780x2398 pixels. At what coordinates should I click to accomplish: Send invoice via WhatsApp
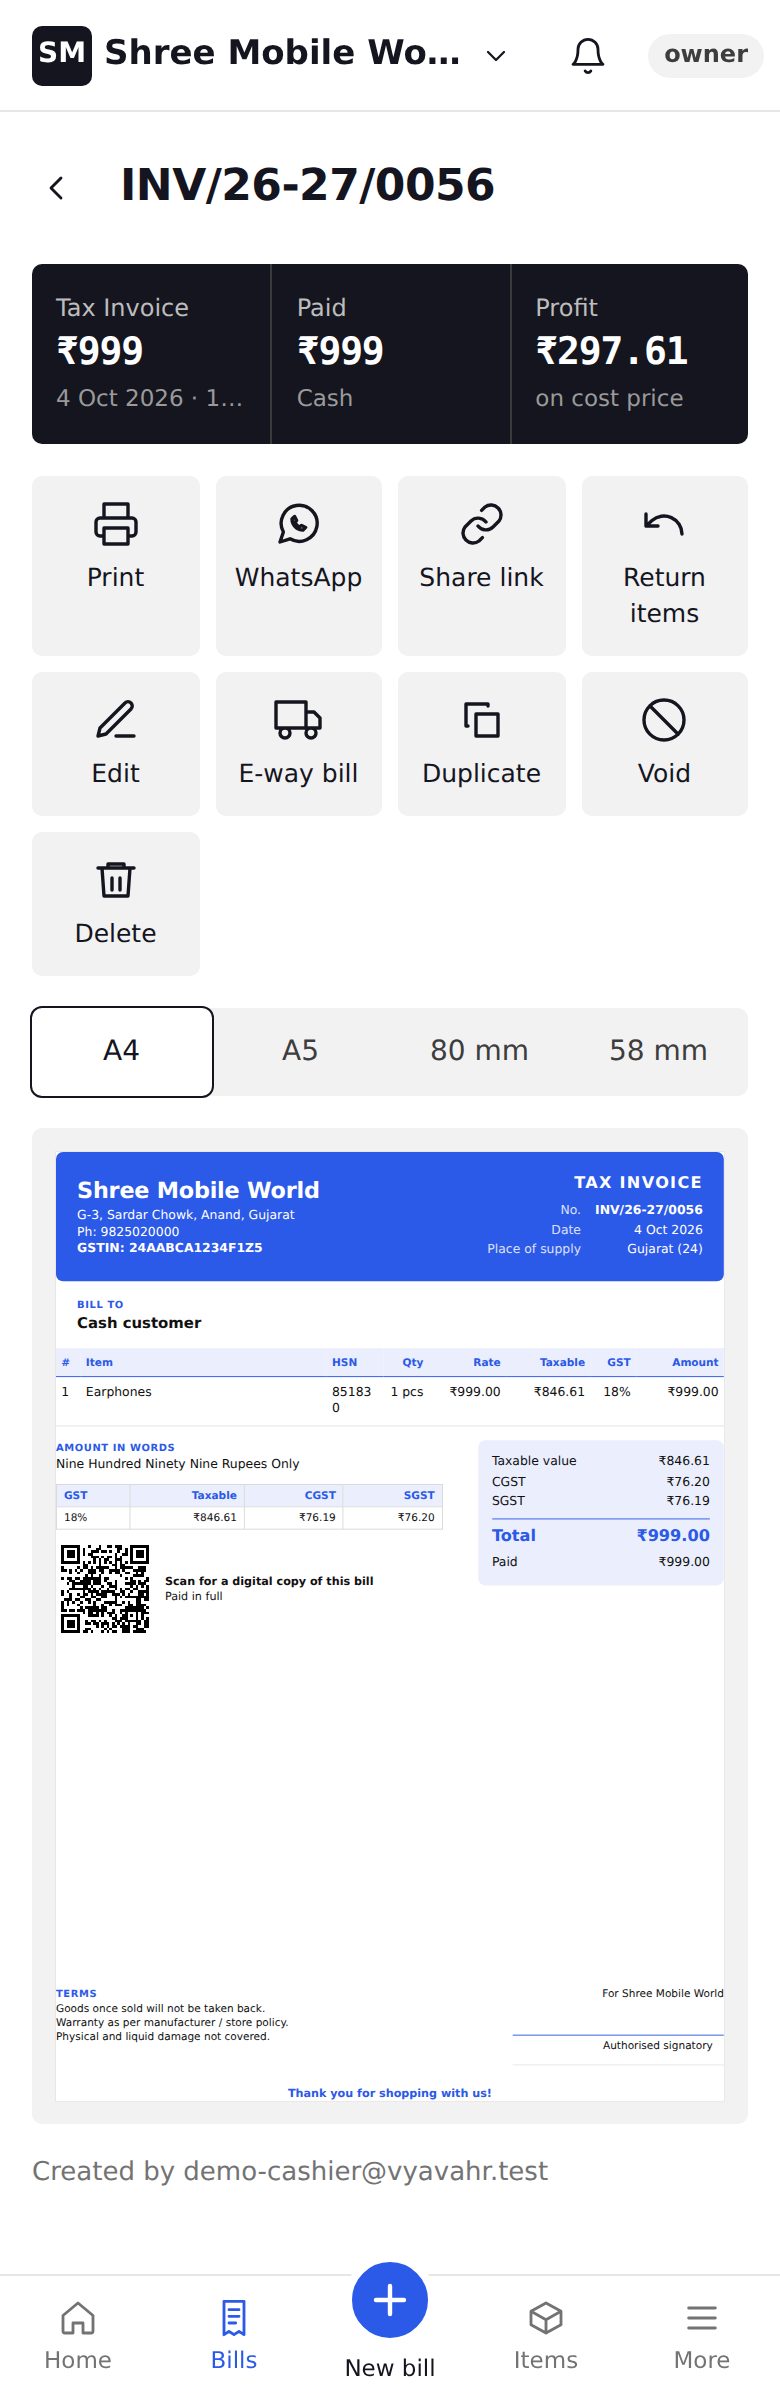[x=299, y=566]
